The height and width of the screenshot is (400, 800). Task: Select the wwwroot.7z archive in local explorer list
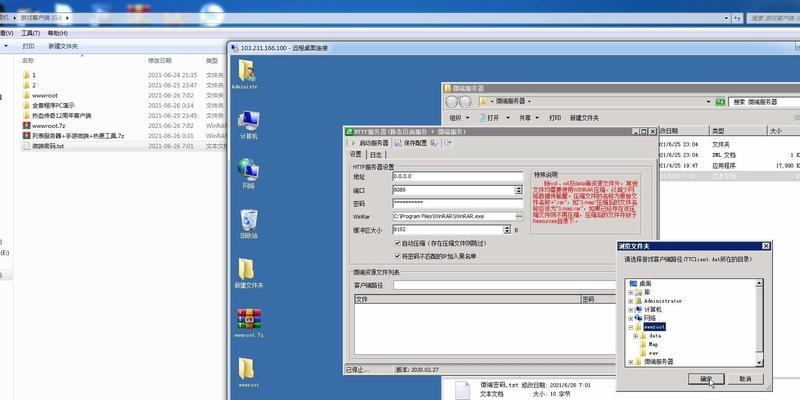coord(48,126)
